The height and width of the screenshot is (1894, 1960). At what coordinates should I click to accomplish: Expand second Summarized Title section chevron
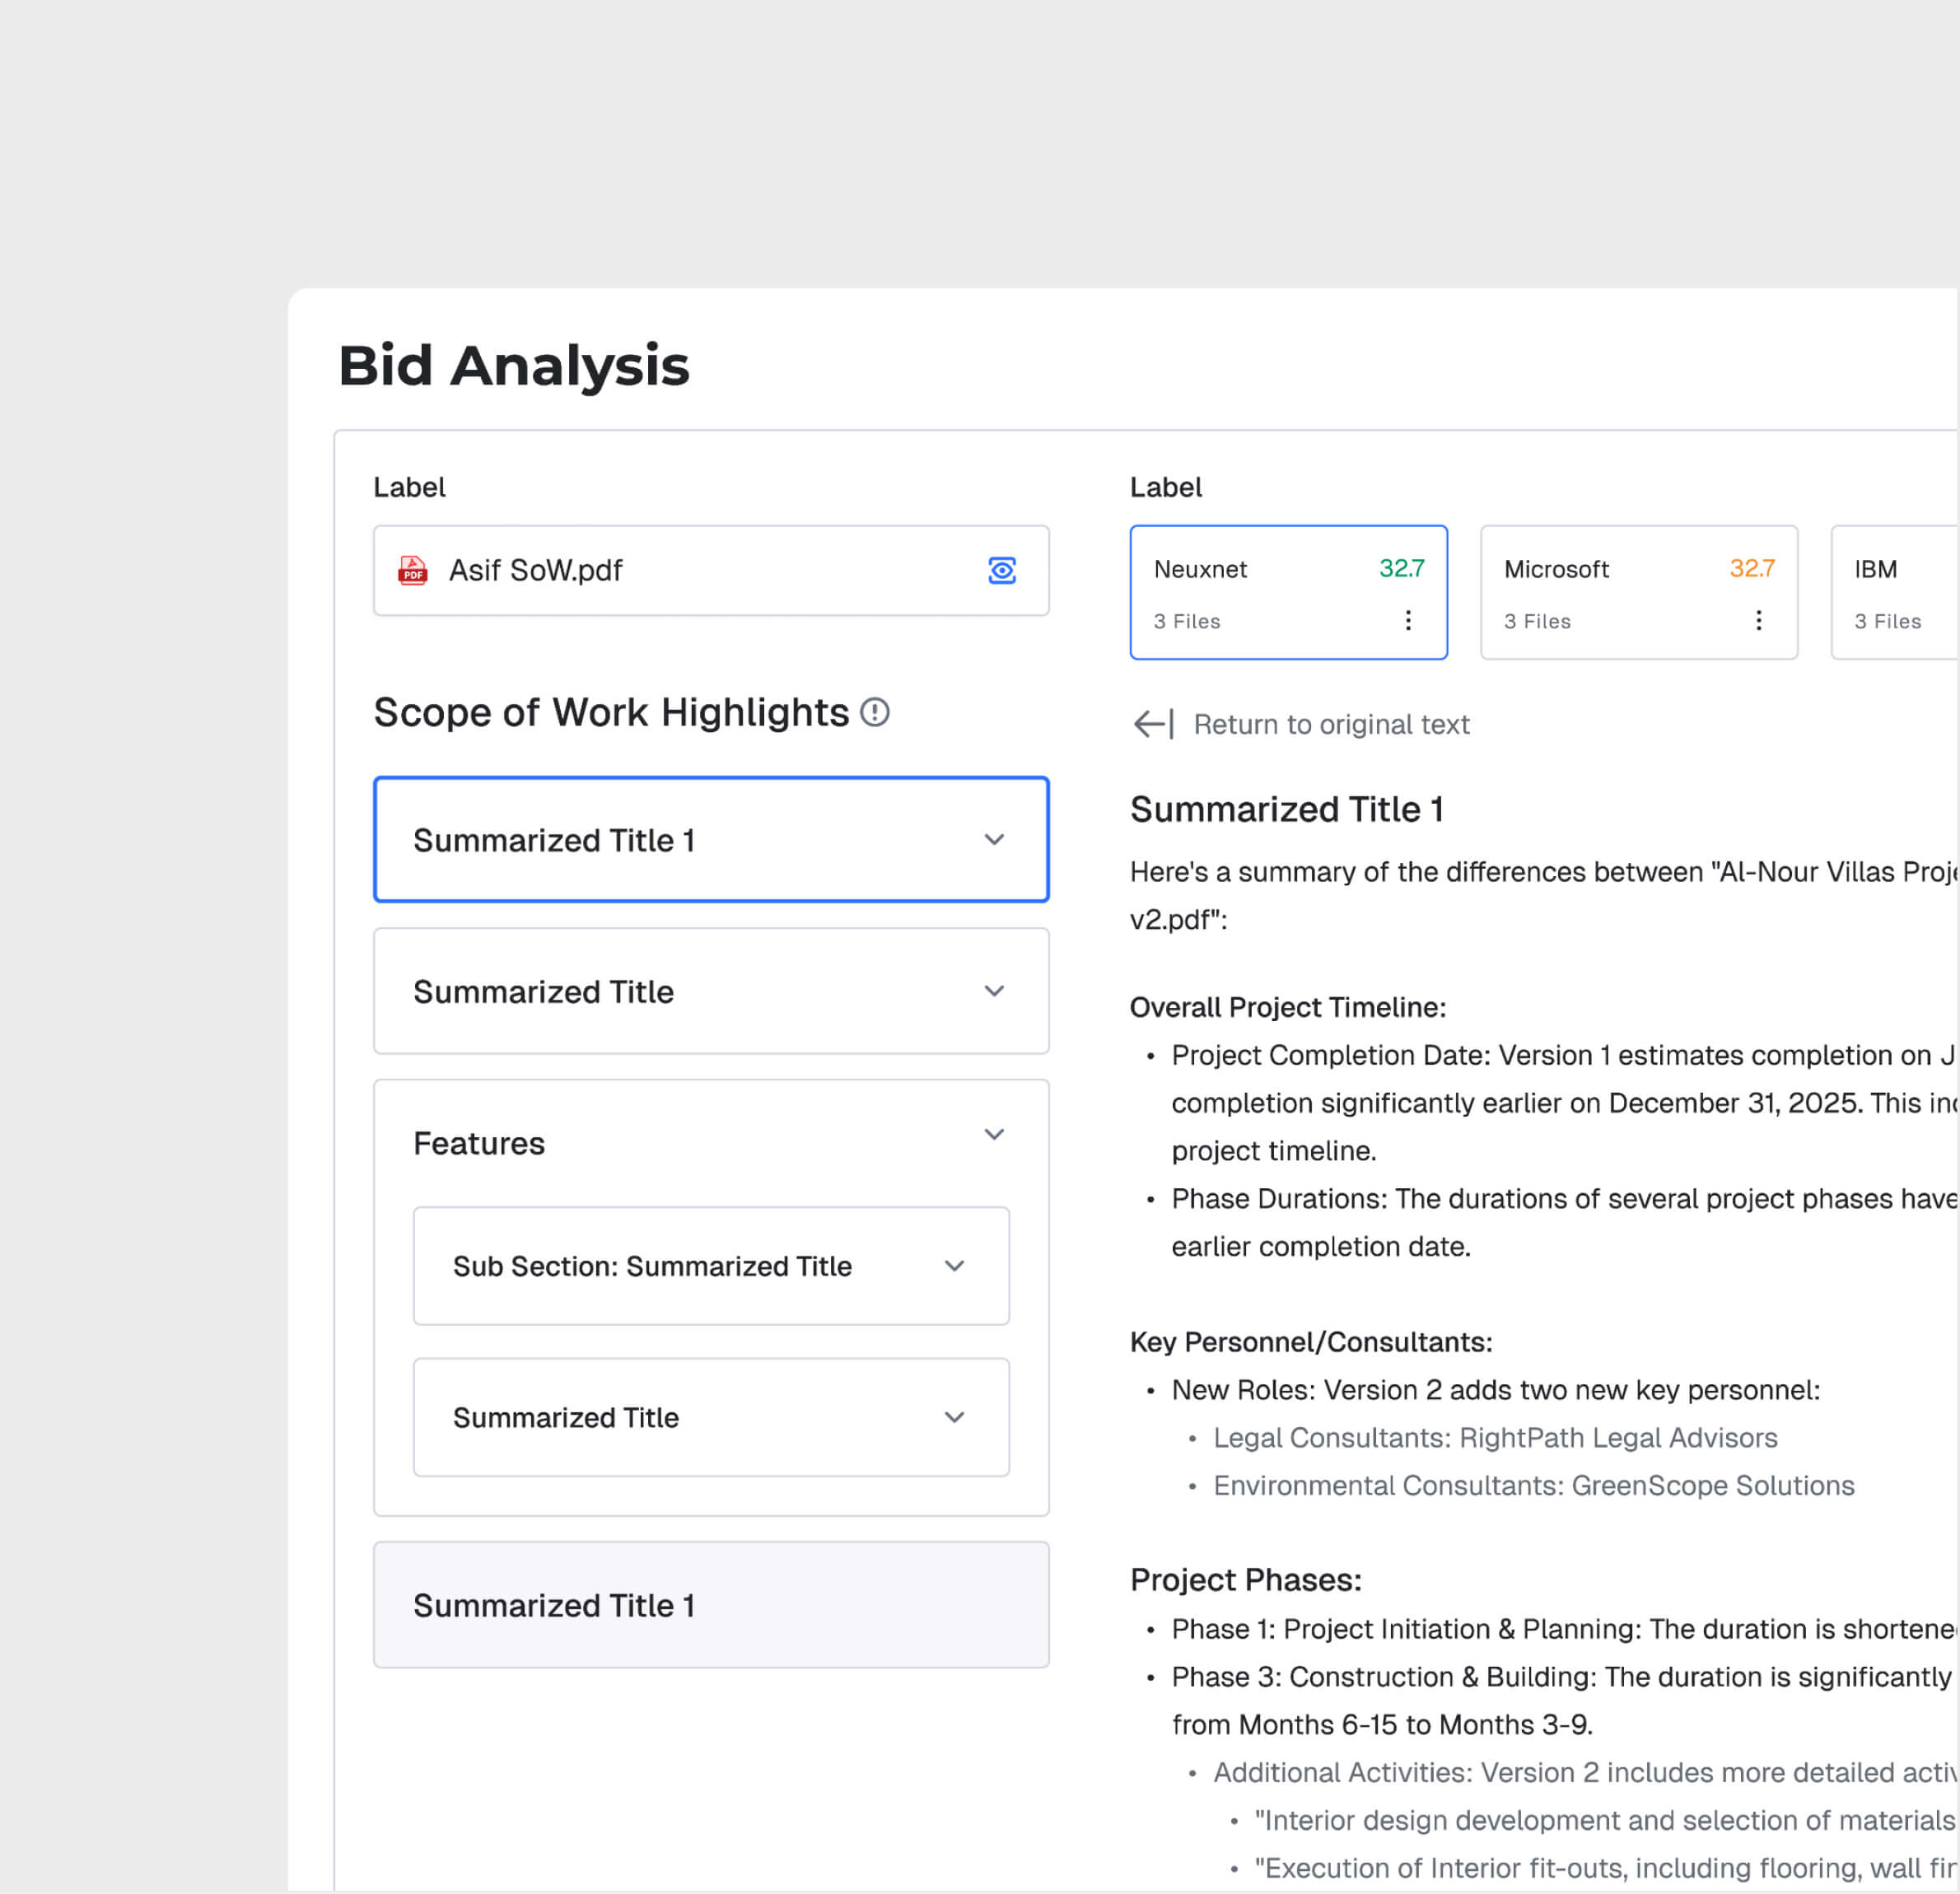pyautogui.click(x=994, y=990)
